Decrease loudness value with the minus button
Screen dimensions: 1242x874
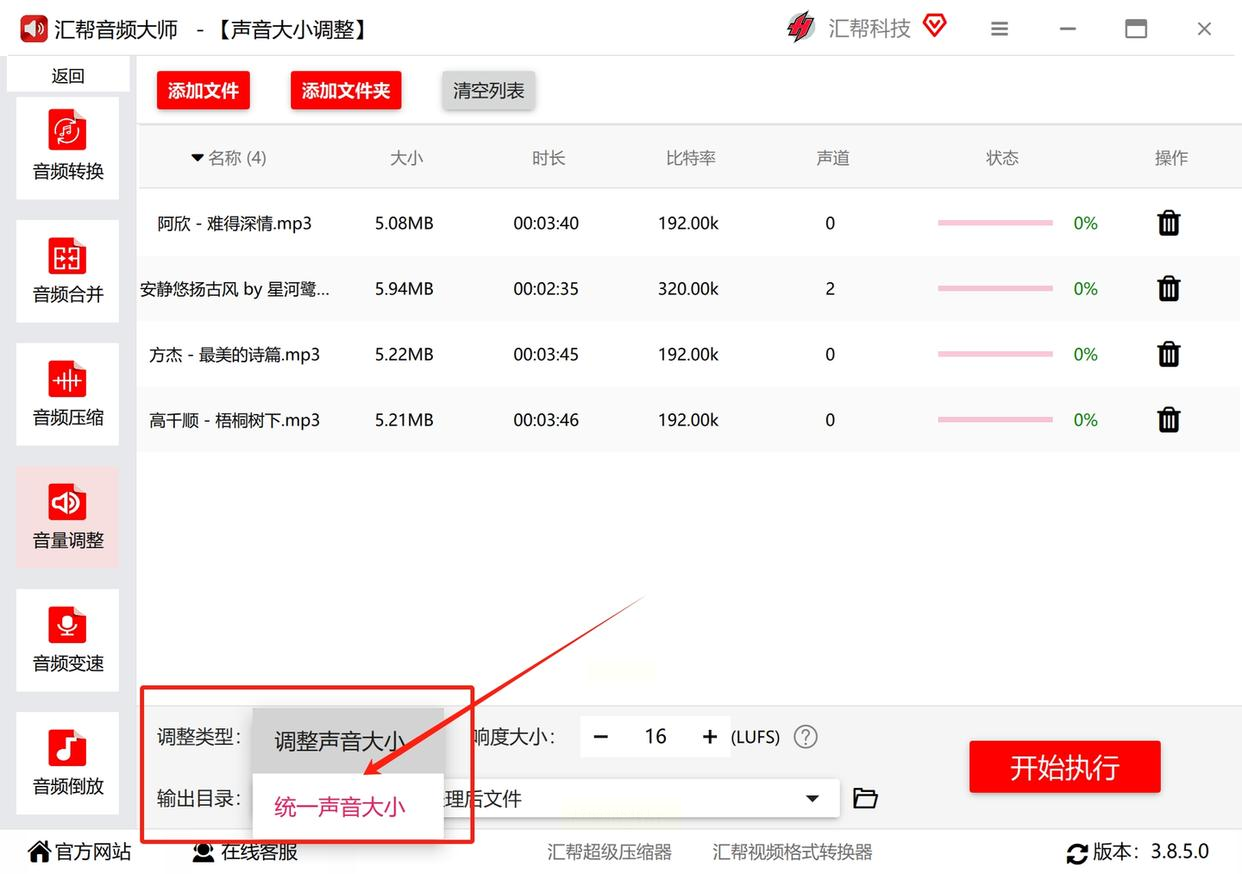point(601,737)
